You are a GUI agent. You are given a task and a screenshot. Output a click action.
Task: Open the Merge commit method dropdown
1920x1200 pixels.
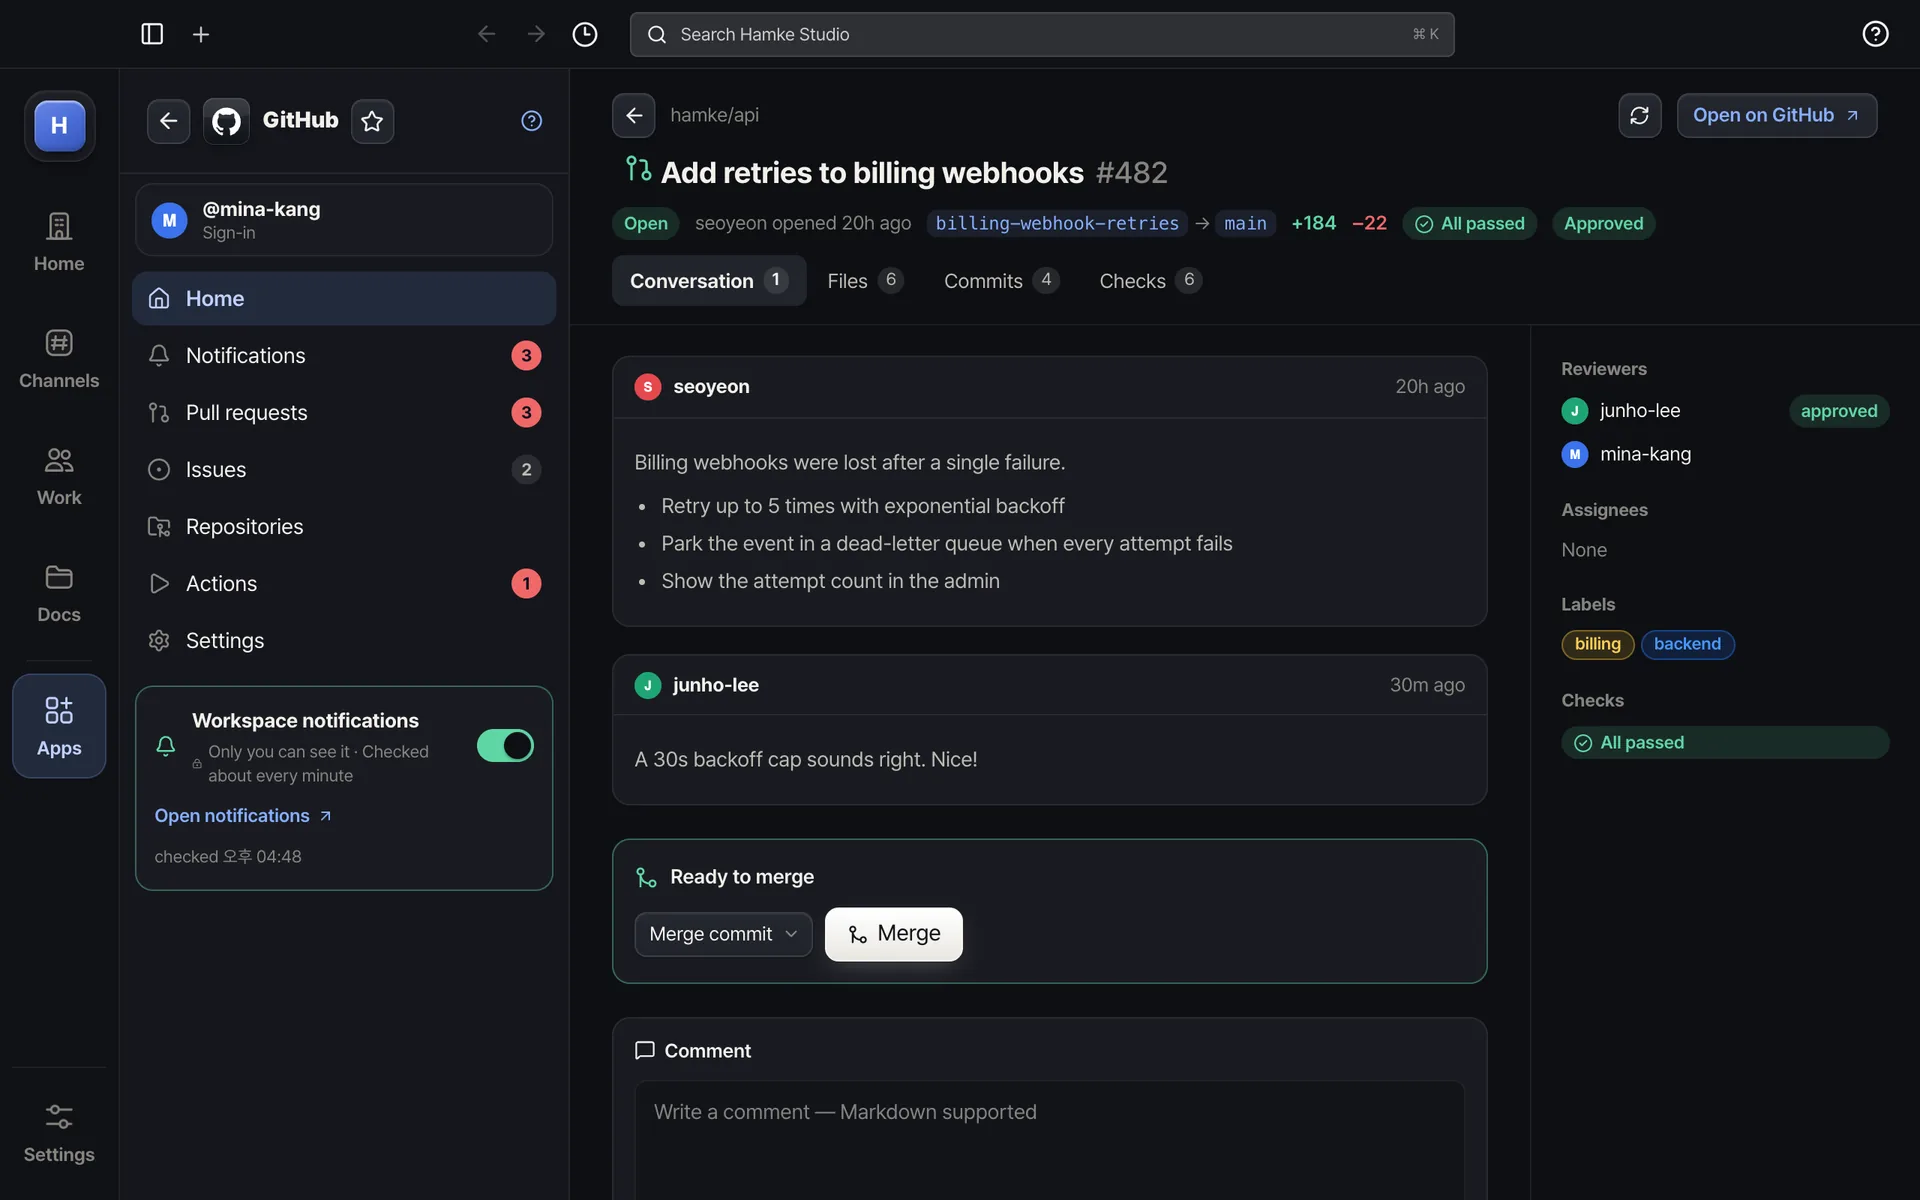click(723, 934)
